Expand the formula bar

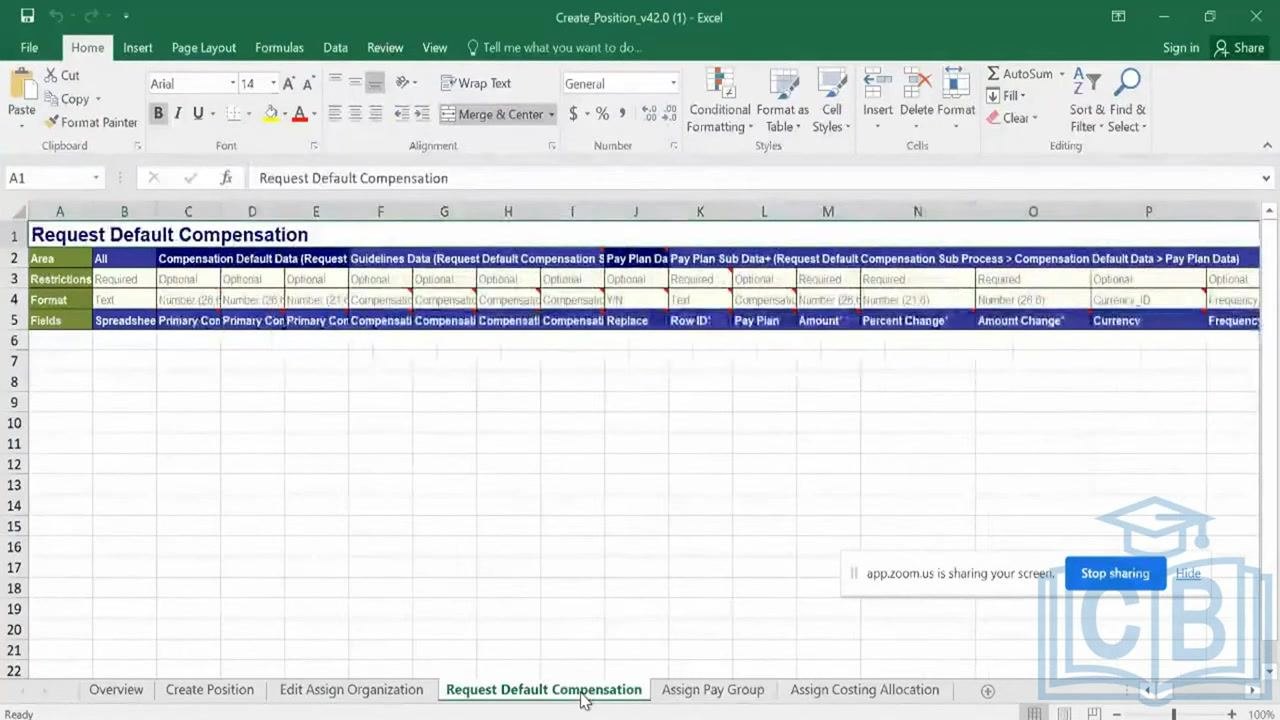(x=1266, y=178)
